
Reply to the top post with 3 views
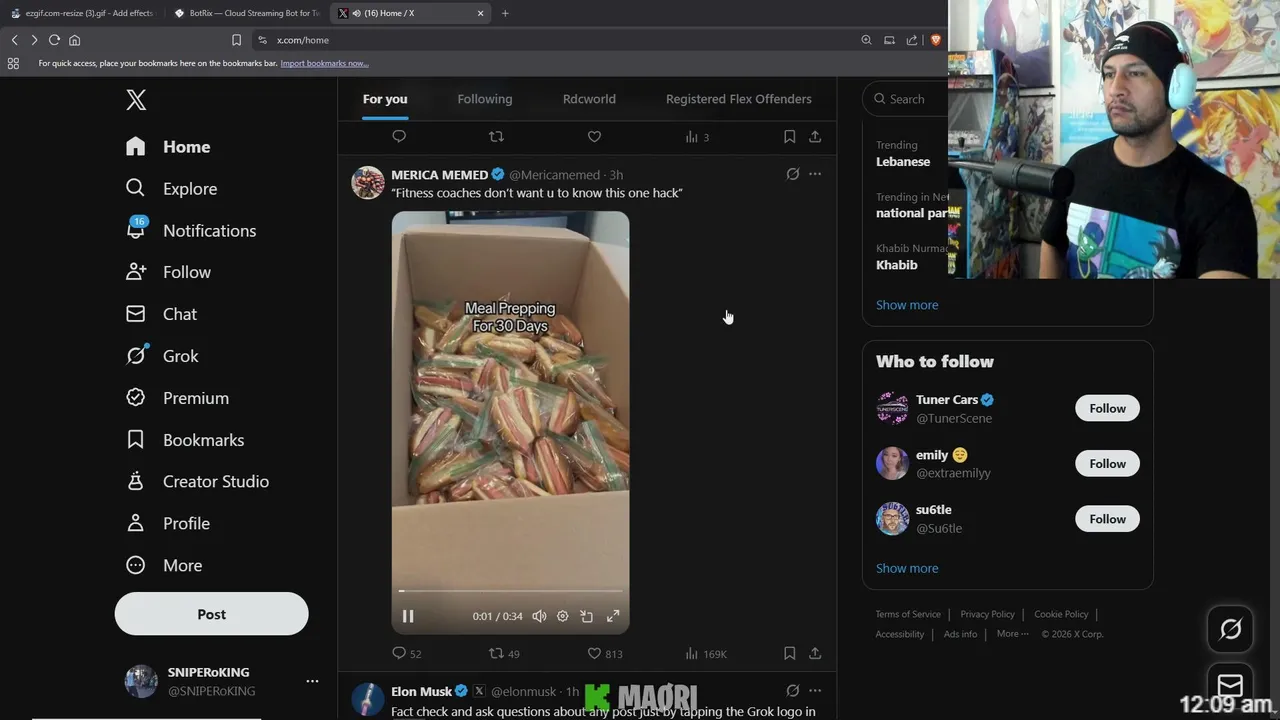coord(399,136)
